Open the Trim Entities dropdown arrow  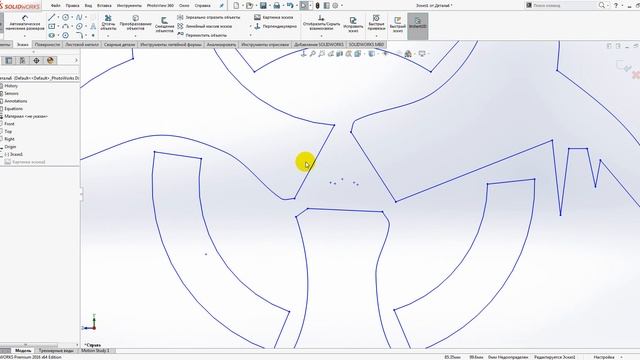click(x=108, y=36)
